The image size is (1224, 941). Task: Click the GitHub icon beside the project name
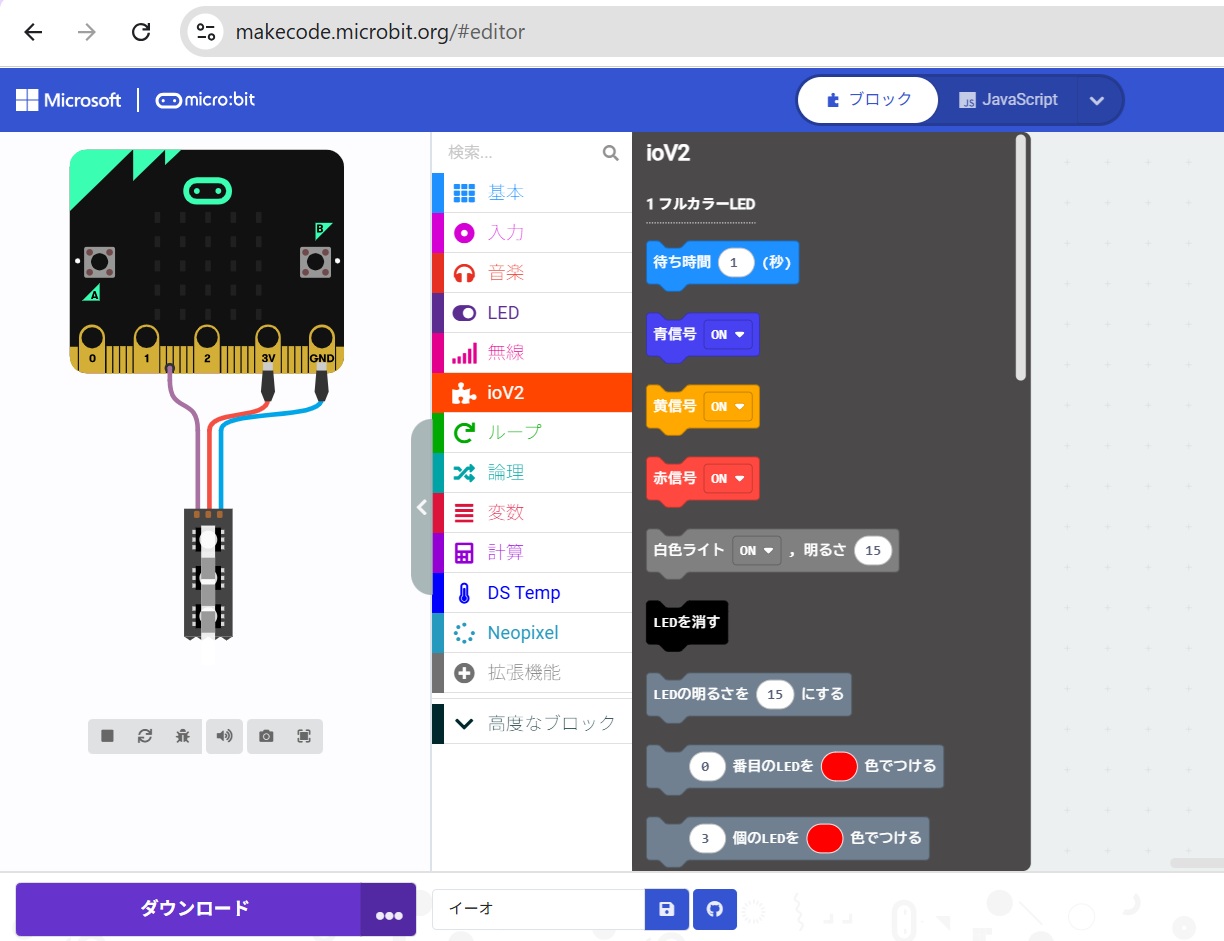(715, 910)
